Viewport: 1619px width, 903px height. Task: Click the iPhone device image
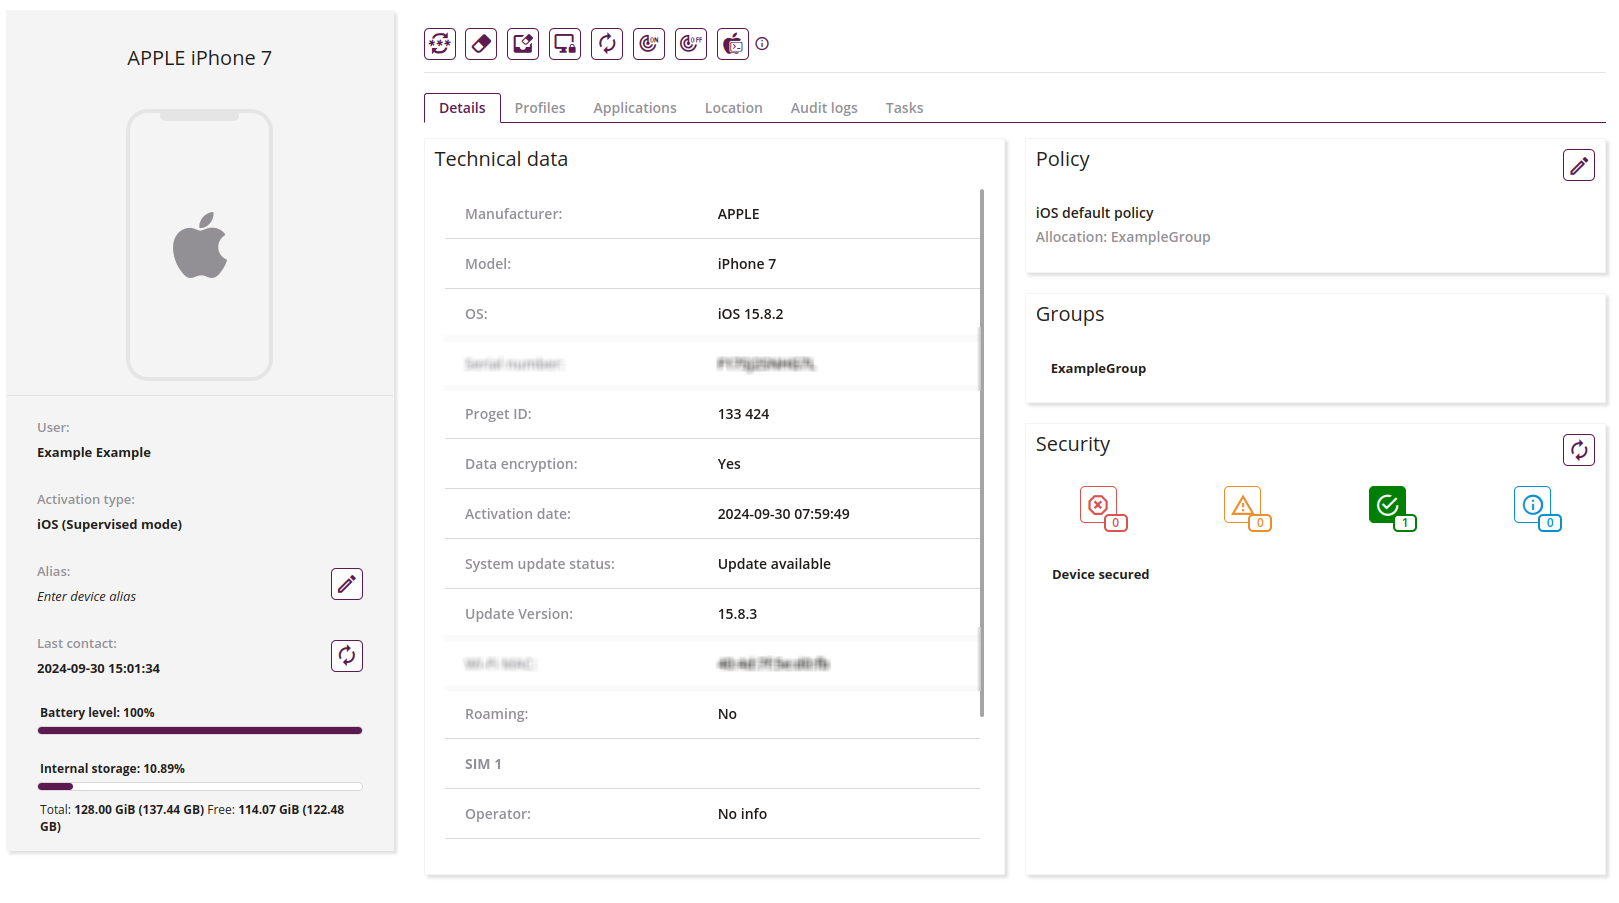pos(199,245)
